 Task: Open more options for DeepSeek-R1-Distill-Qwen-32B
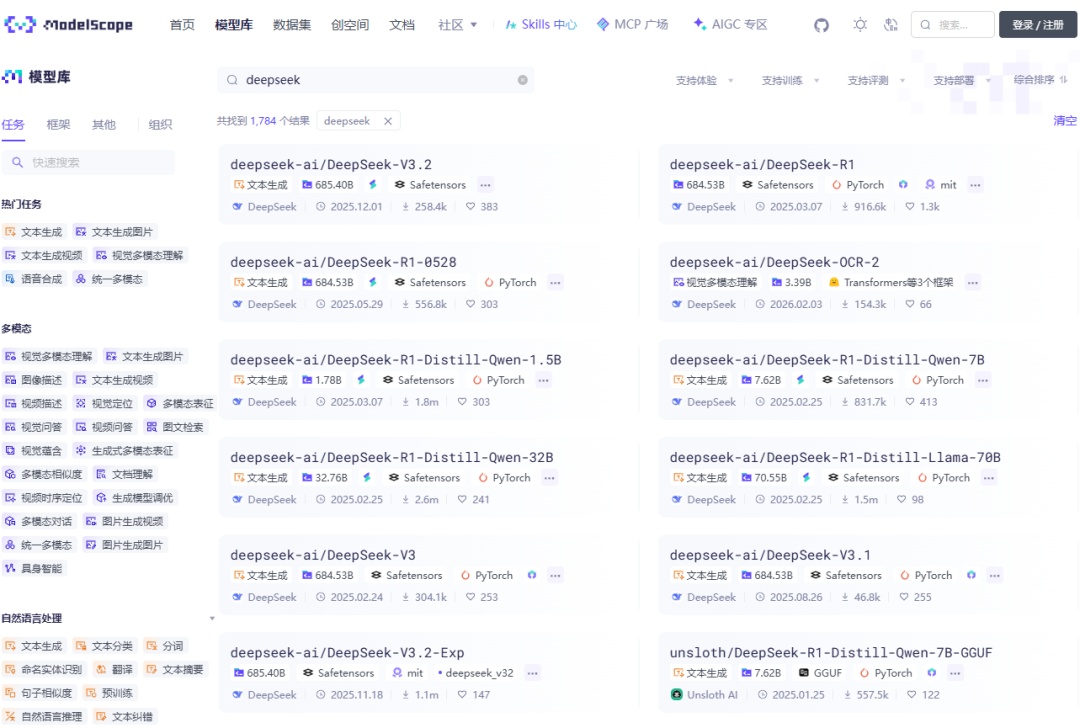(x=549, y=477)
